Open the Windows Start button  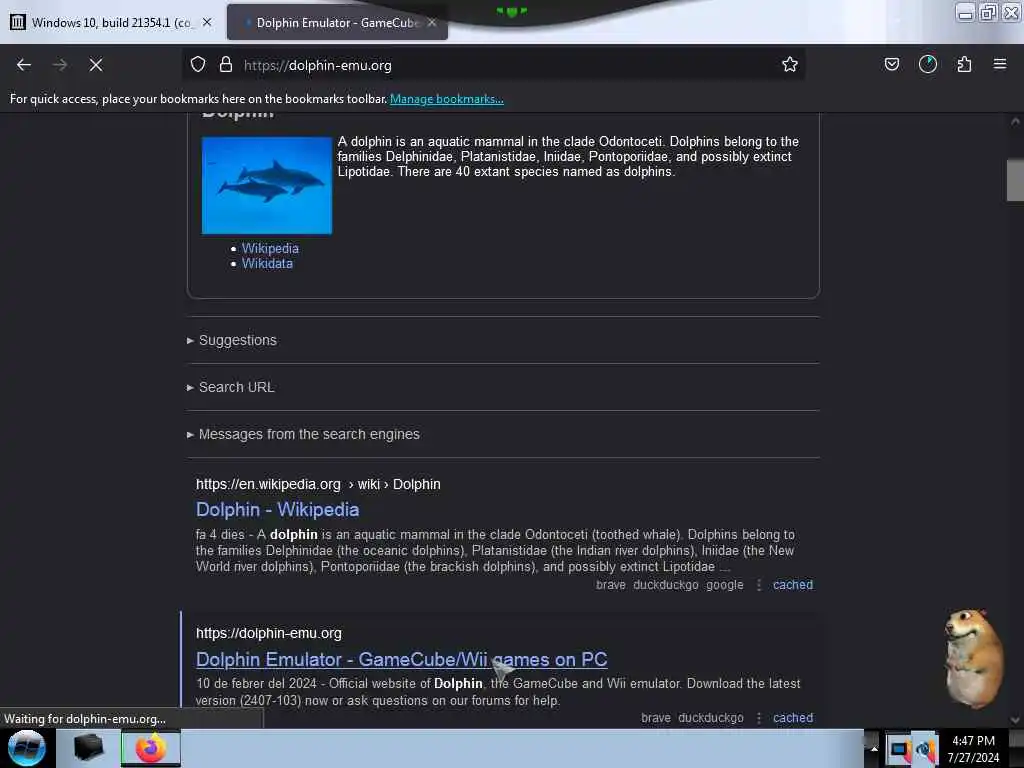pos(26,748)
